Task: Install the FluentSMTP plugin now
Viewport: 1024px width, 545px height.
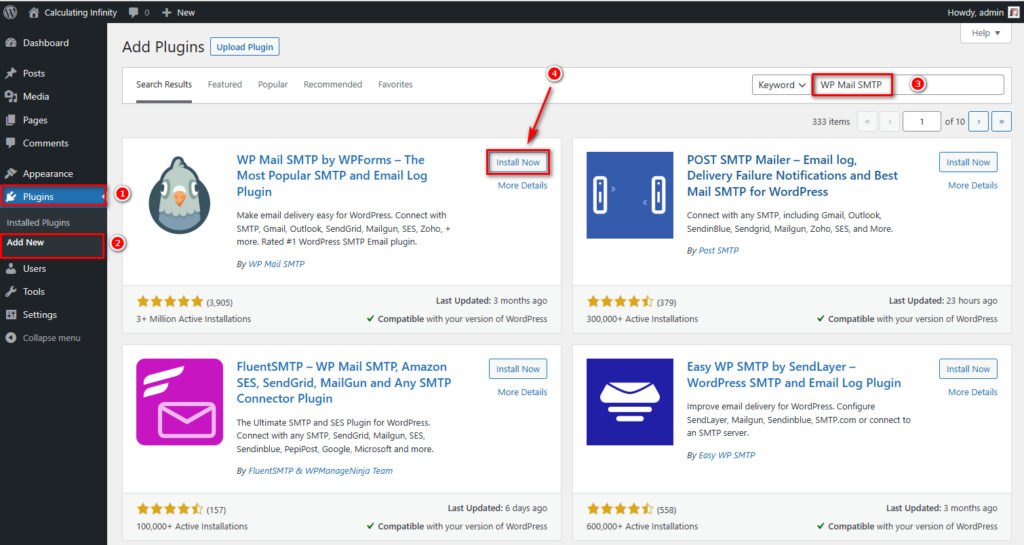Action: coord(518,369)
